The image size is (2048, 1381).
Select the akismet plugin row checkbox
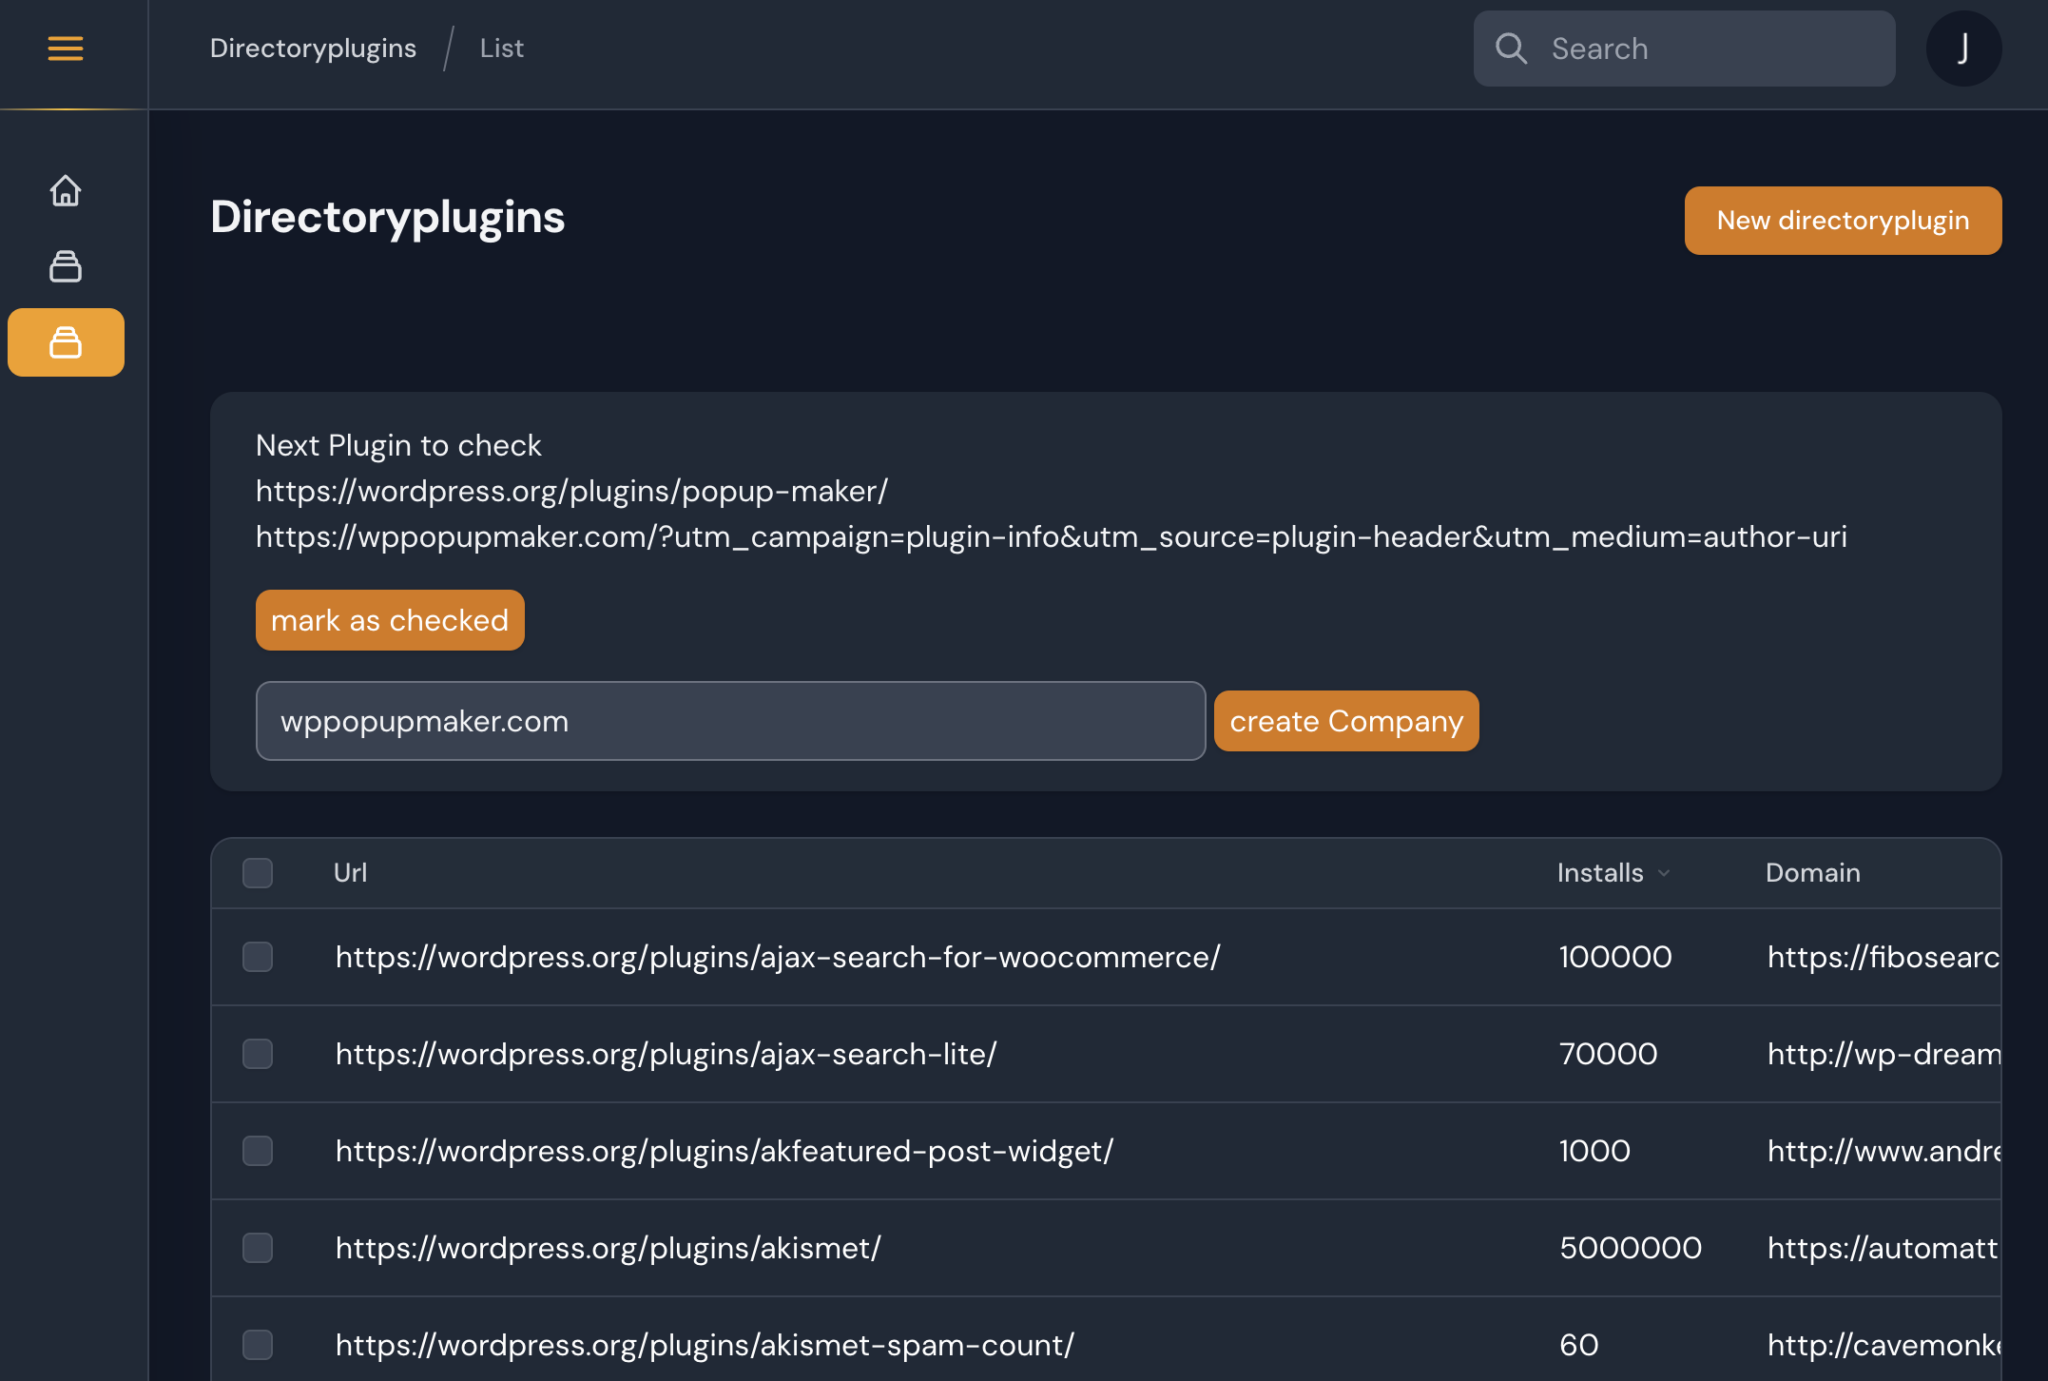pos(257,1247)
